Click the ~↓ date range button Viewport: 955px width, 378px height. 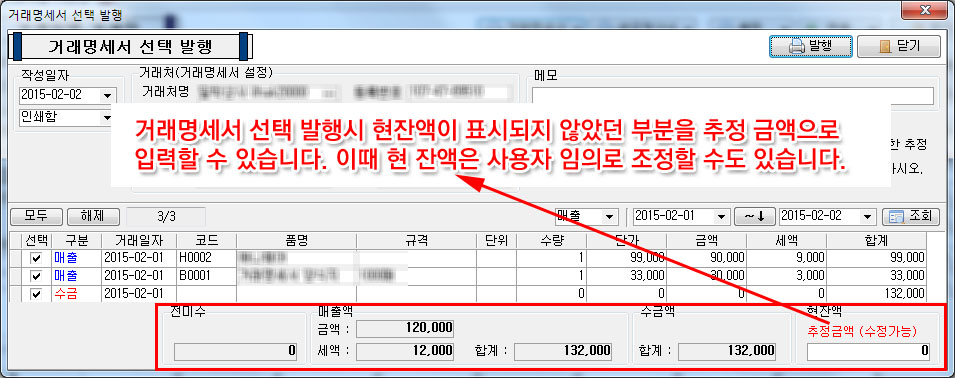coord(754,216)
